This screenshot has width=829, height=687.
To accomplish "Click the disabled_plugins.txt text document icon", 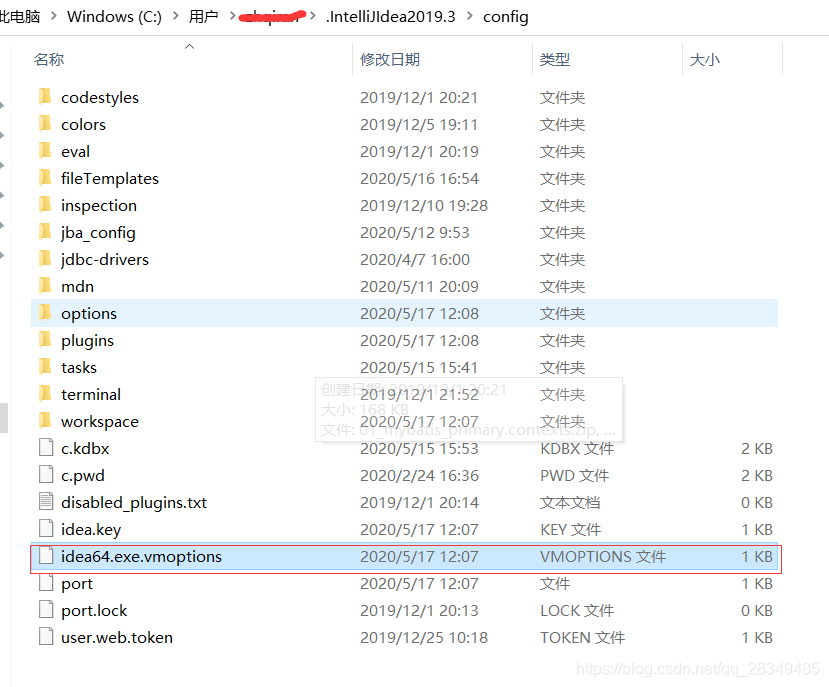I will coord(46,501).
